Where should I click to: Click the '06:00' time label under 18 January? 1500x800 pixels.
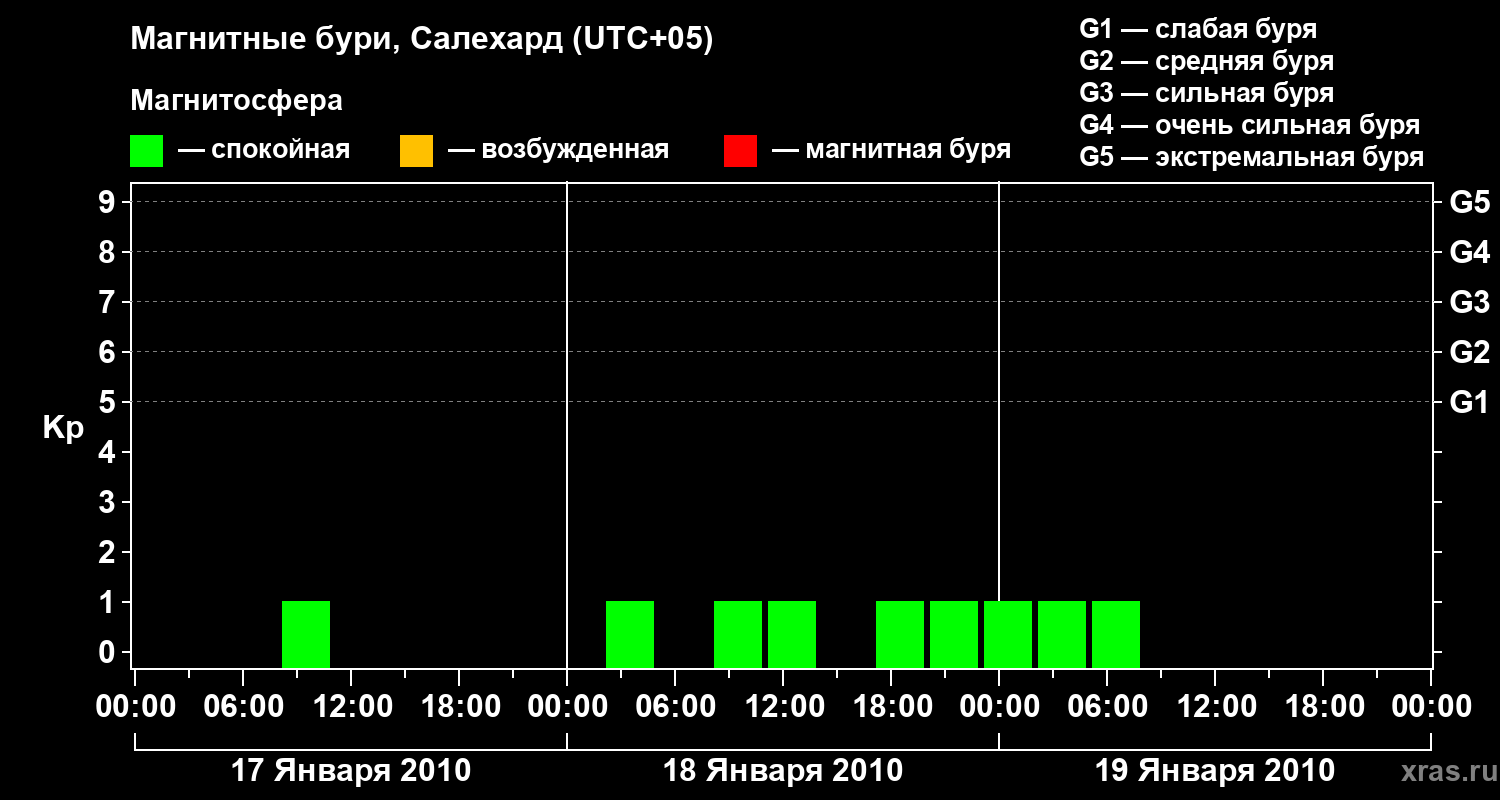click(675, 707)
